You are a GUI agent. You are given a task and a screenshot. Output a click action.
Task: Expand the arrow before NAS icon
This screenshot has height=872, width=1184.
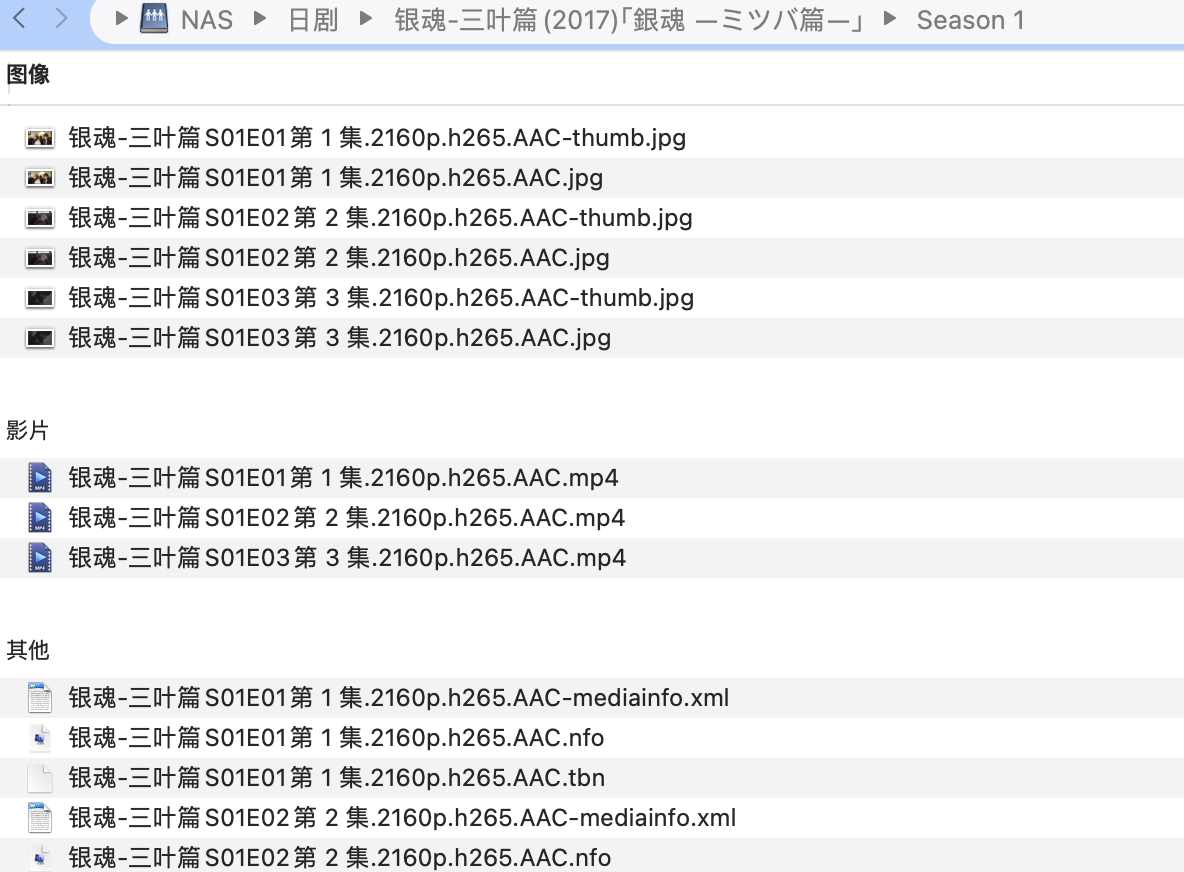pos(121,18)
